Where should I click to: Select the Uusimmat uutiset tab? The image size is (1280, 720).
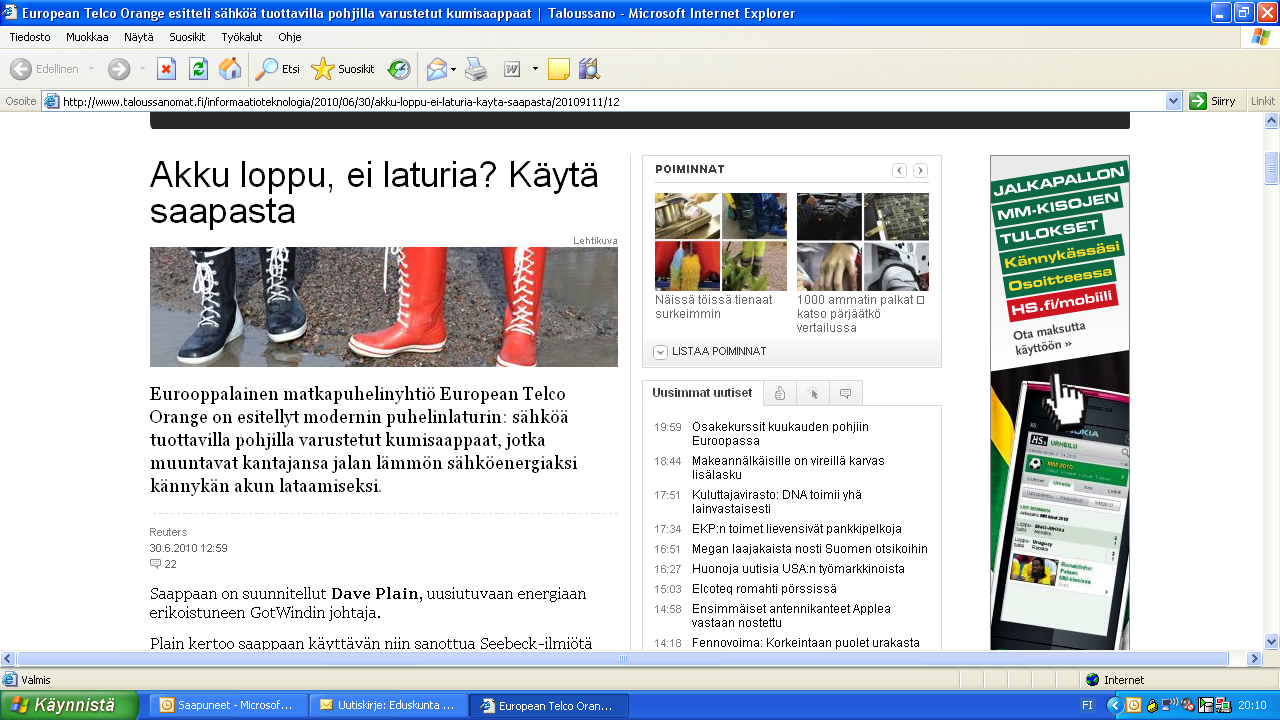tap(702, 393)
